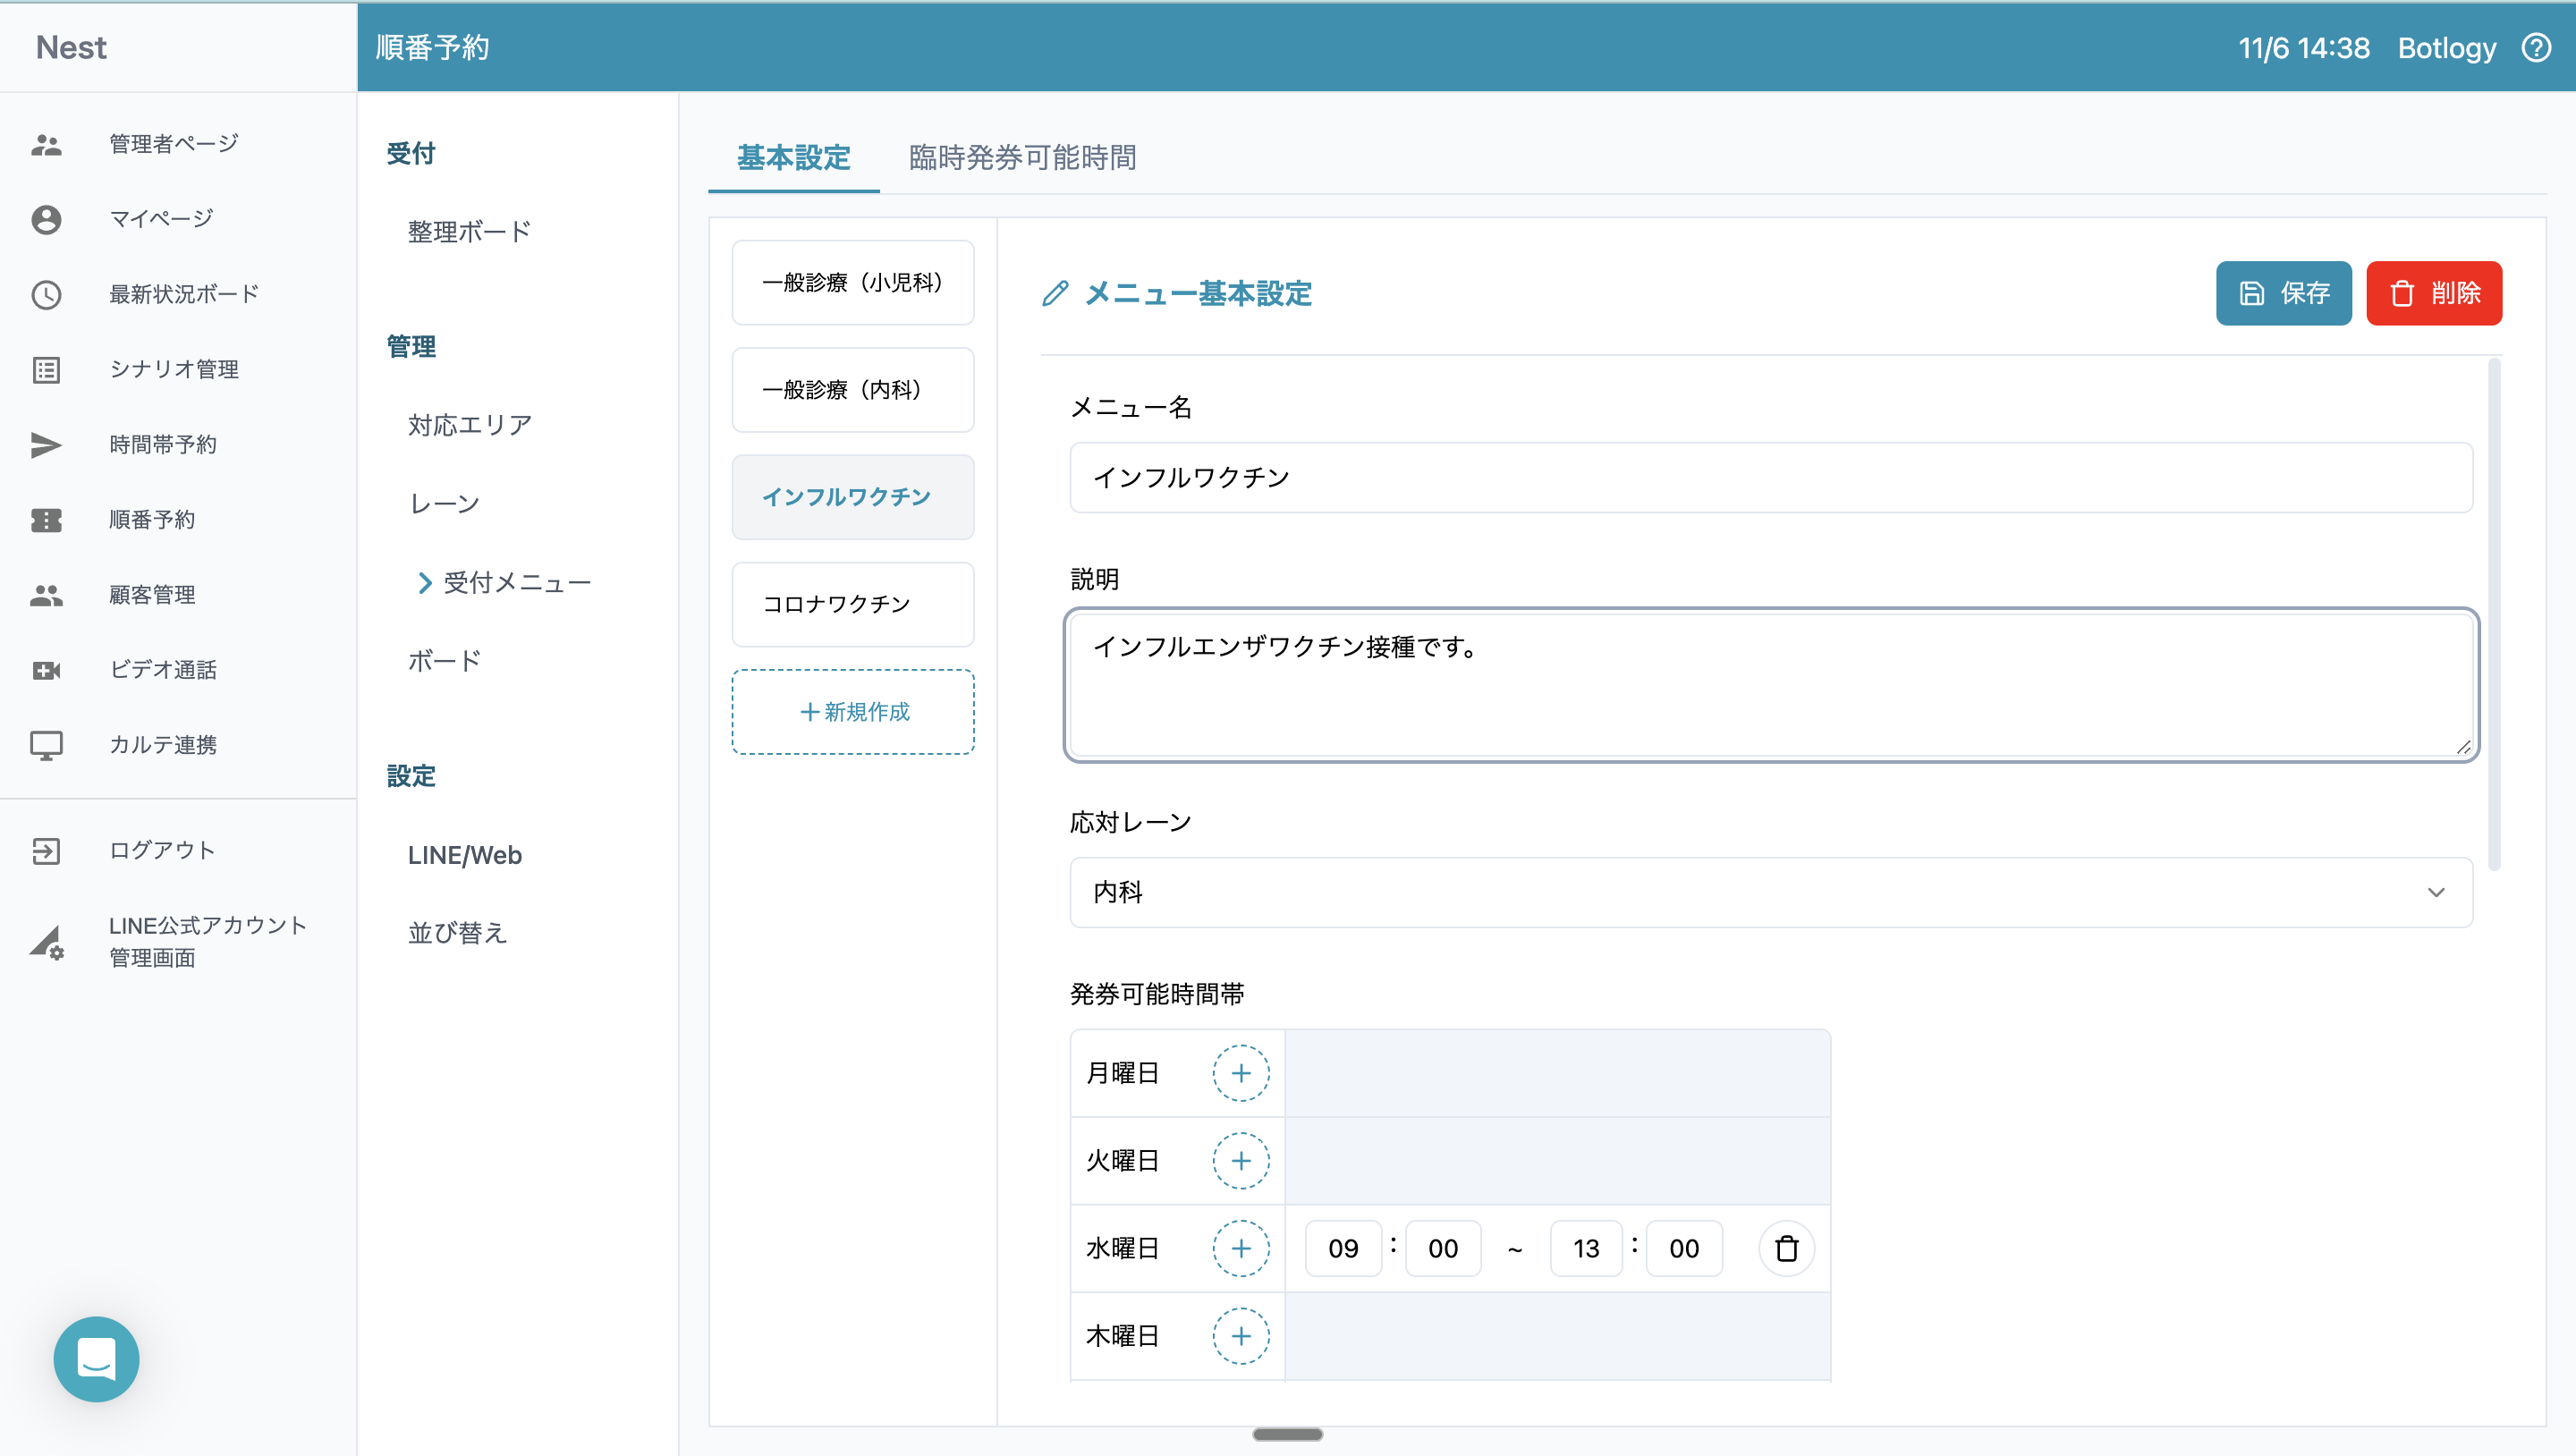Open the 応対レーン dropdown showing 内科

(1770, 892)
